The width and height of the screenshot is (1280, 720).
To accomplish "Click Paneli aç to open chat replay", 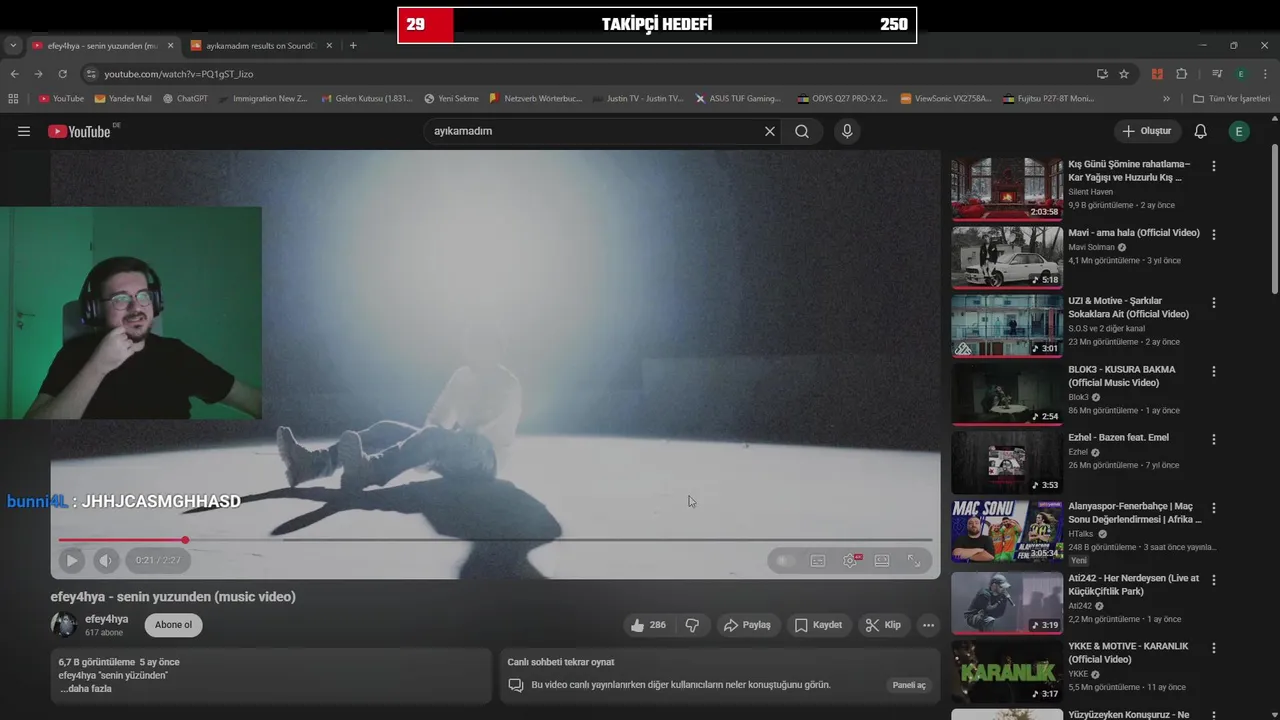I will 909,685.
